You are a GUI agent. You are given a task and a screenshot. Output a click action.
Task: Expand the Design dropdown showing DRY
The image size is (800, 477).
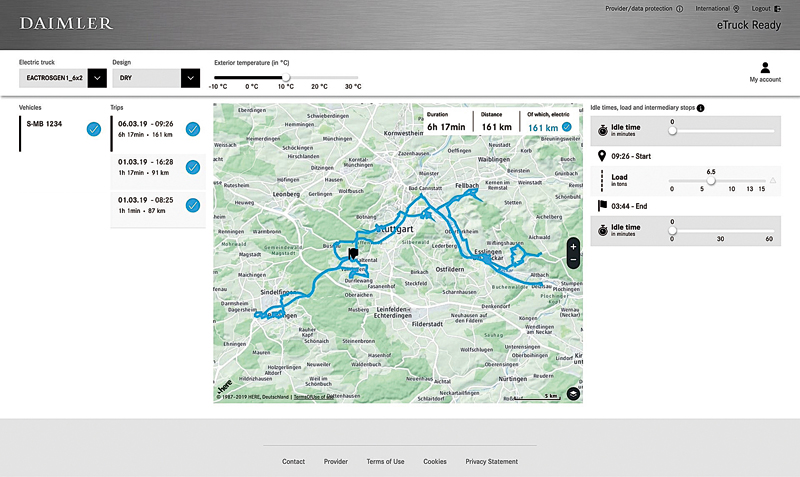[x=190, y=77]
